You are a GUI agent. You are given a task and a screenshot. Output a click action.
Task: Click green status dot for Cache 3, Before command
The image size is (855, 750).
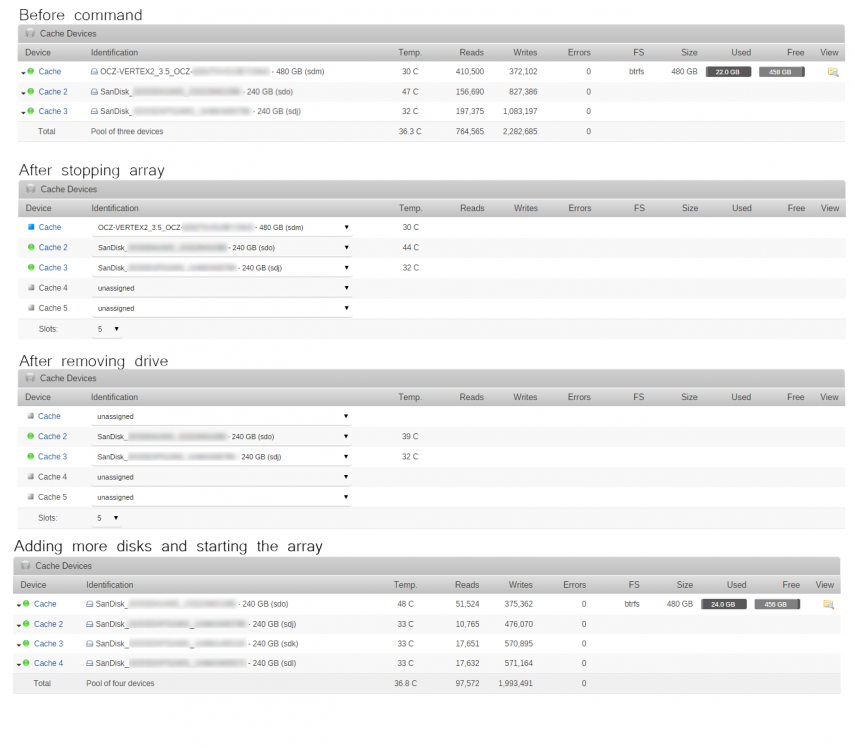point(31,111)
